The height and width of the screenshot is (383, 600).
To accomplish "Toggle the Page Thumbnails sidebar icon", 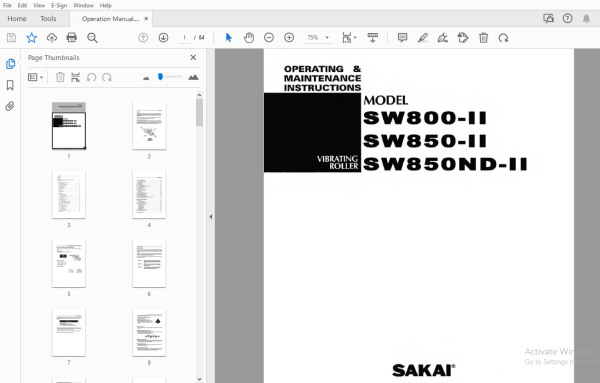I will point(10,64).
